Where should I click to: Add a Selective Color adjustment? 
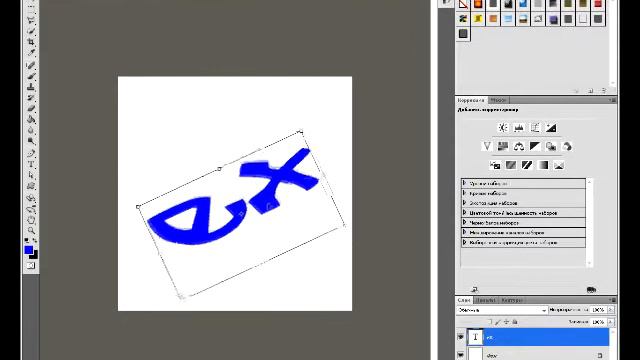point(559,165)
